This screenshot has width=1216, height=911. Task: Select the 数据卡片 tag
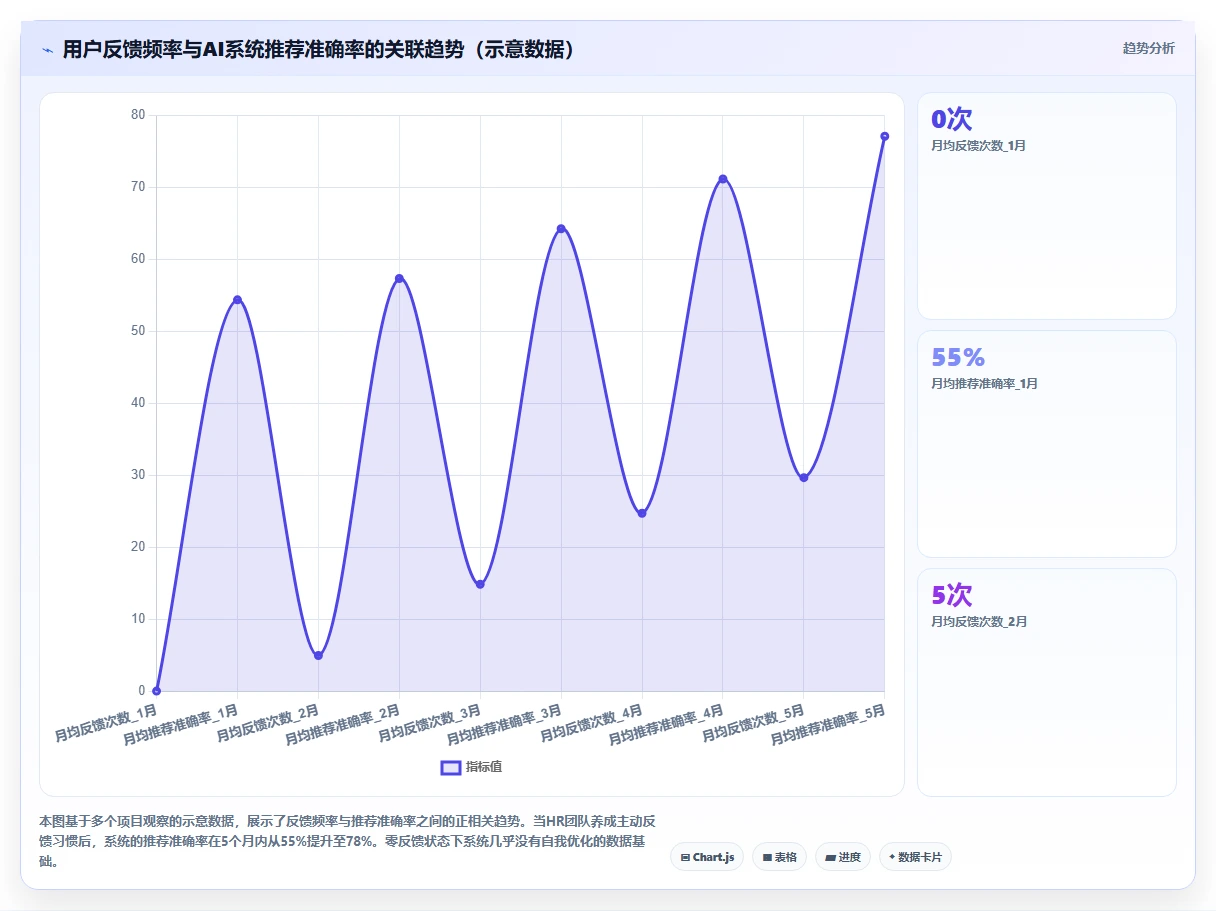click(915, 857)
